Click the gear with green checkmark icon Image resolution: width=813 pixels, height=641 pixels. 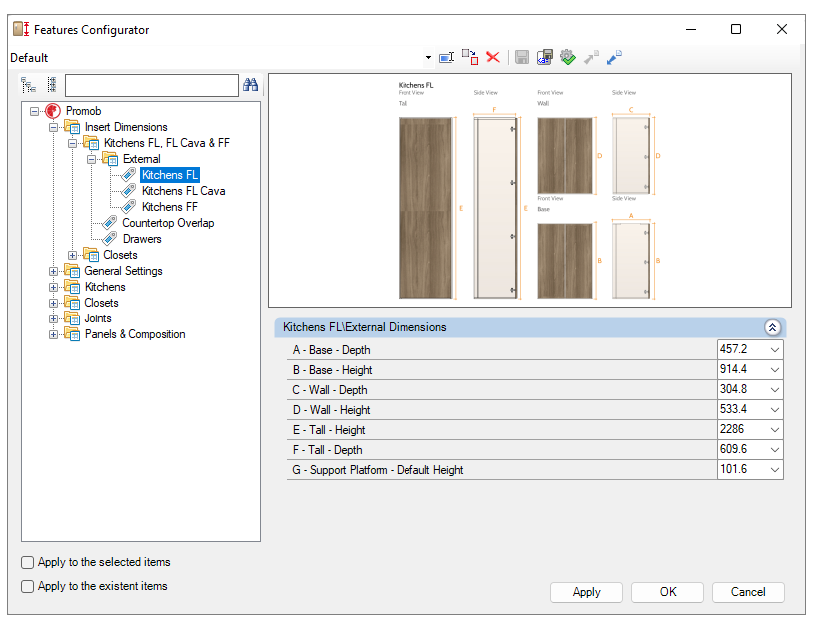coord(568,58)
